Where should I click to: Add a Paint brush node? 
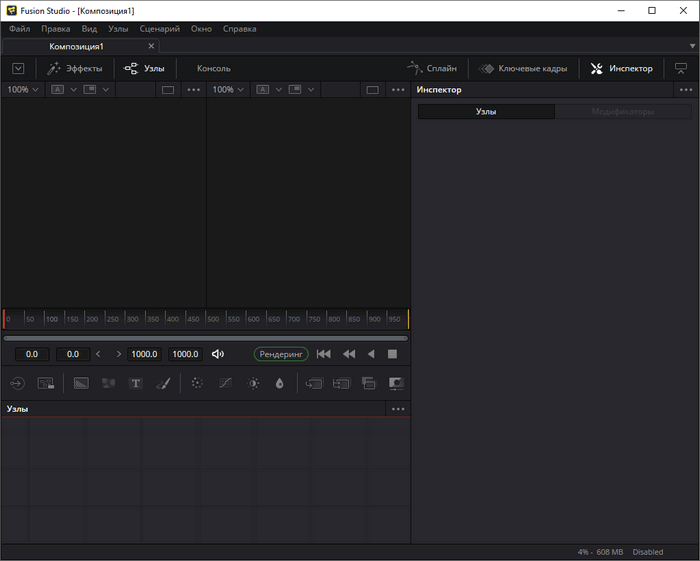tap(163, 383)
